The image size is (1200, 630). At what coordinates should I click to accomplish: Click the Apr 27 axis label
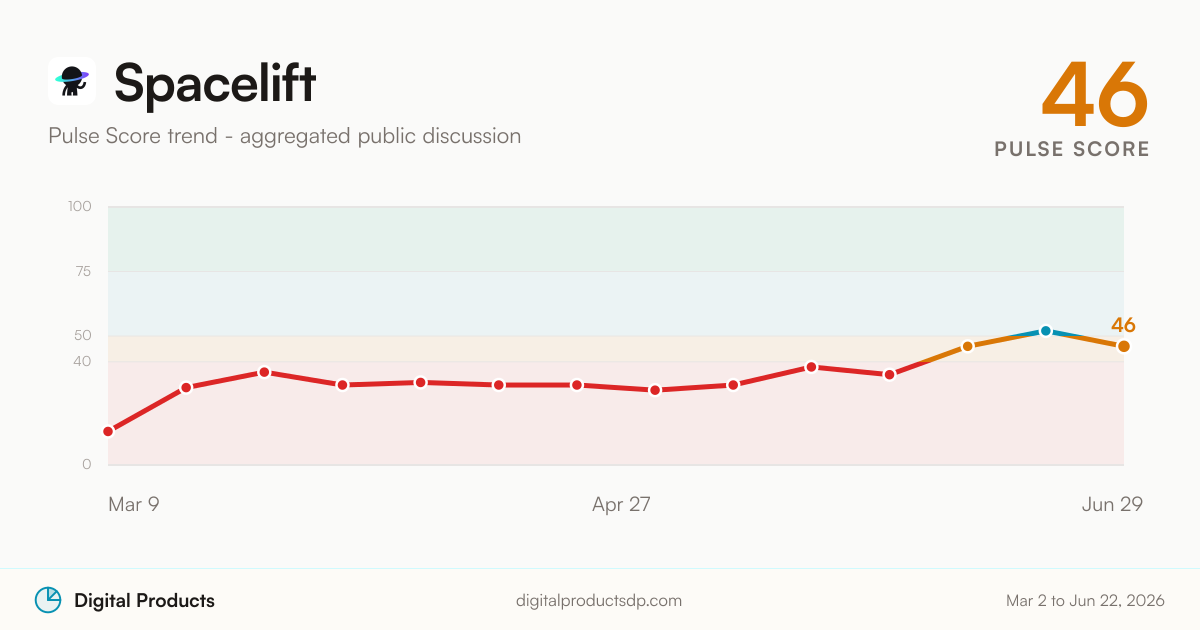(x=621, y=505)
